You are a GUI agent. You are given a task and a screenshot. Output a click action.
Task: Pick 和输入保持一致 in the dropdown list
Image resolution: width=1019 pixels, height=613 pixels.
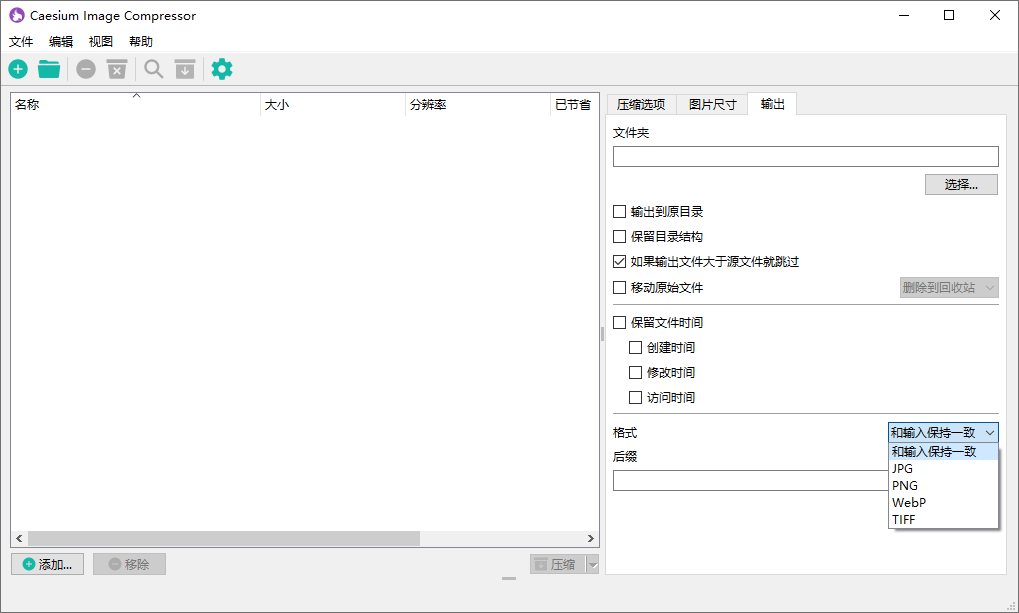943,452
